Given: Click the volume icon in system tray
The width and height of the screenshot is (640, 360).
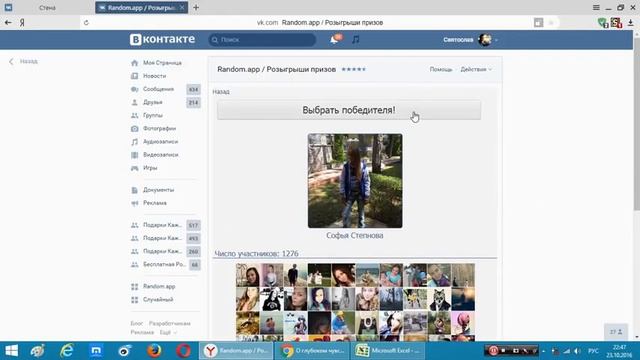Looking at the screenshot, I should coord(577,351).
